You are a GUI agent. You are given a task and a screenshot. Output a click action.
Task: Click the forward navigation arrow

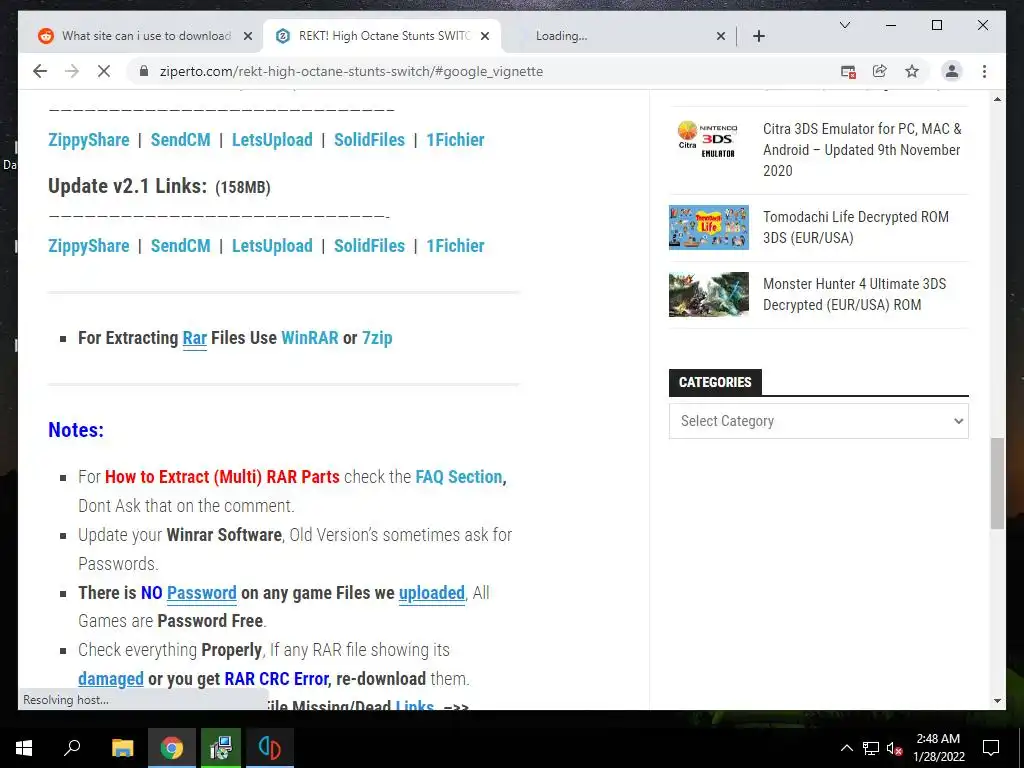[72, 71]
